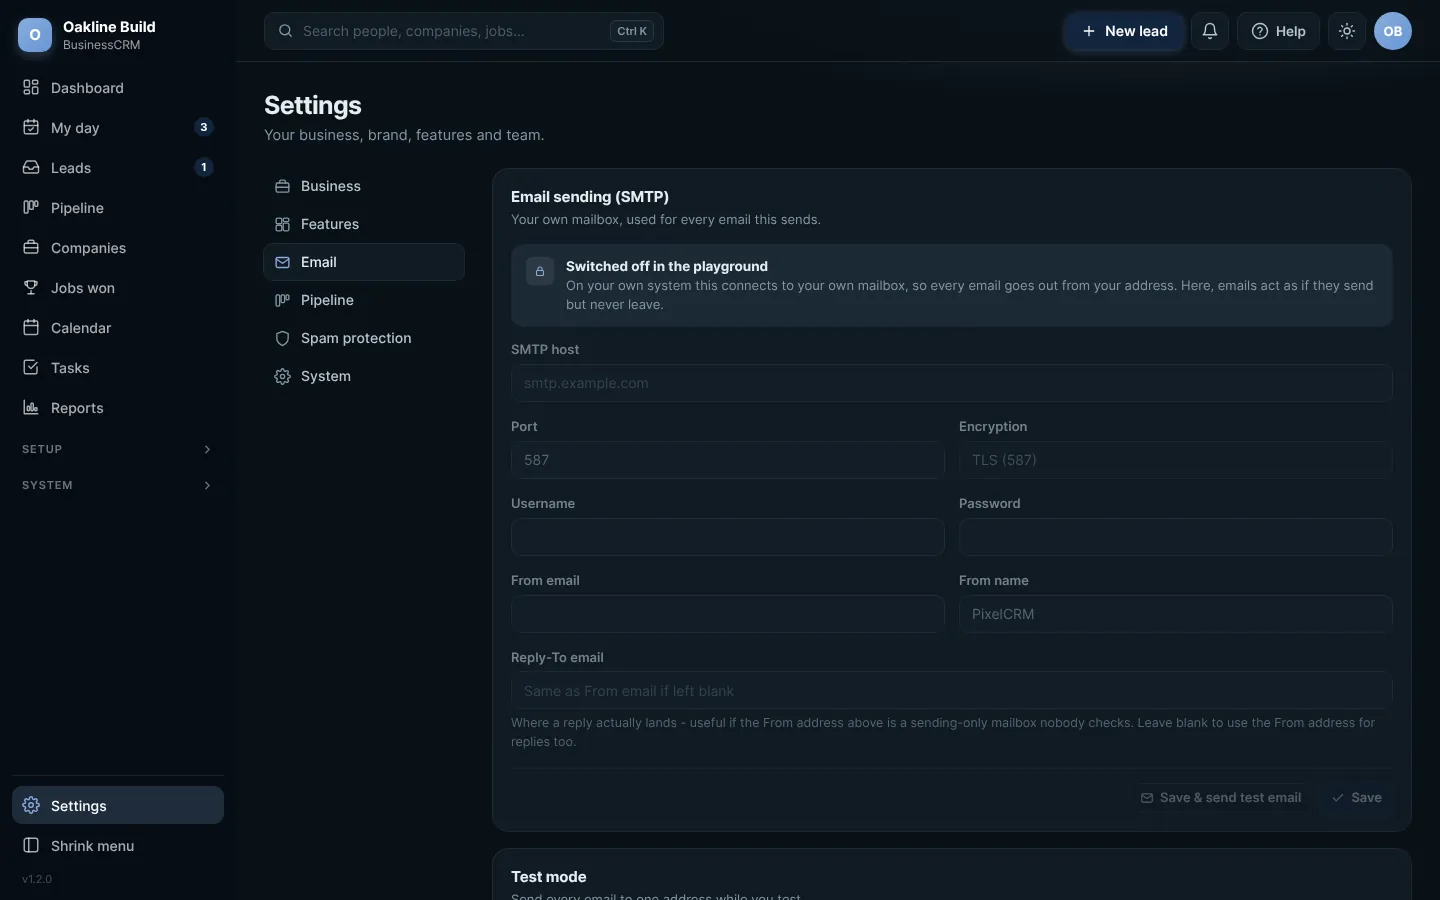This screenshot has height=900, width=1440.
Task: Open the Help button
Action: pos(1279,31)
